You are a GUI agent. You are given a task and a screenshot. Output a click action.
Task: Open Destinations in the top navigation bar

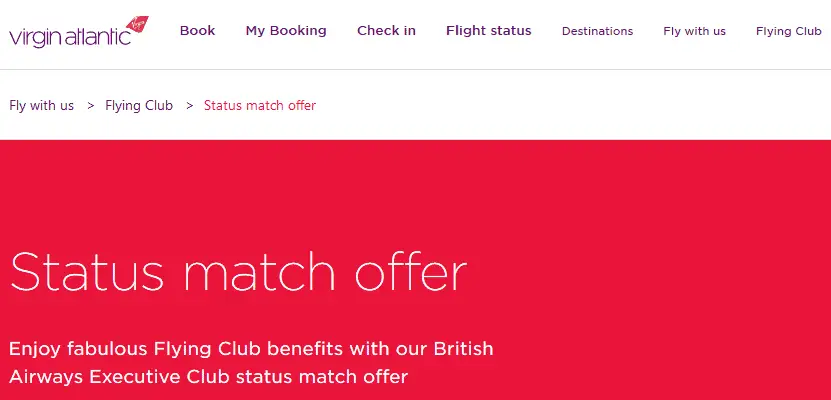pos(597,31)
